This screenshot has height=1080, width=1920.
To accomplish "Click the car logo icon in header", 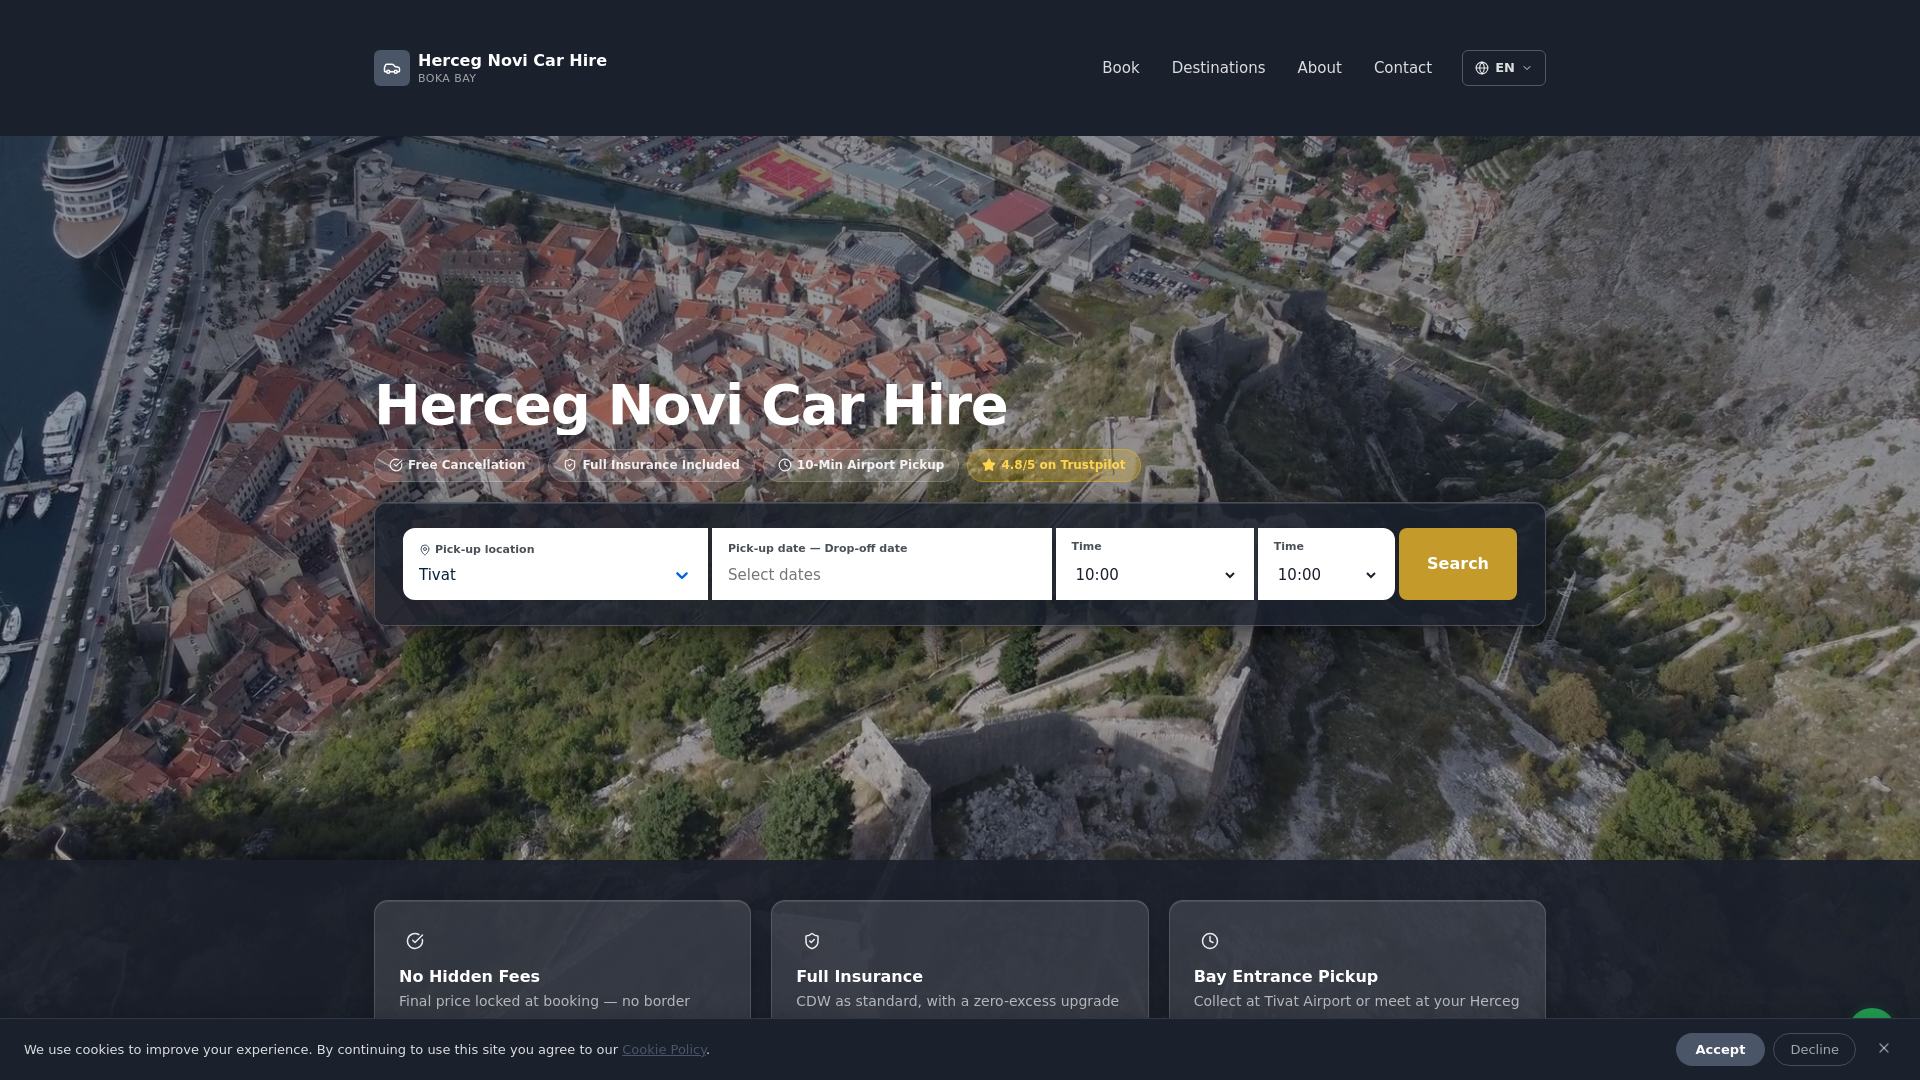I will pyautogui.click(x=392, y=68).
